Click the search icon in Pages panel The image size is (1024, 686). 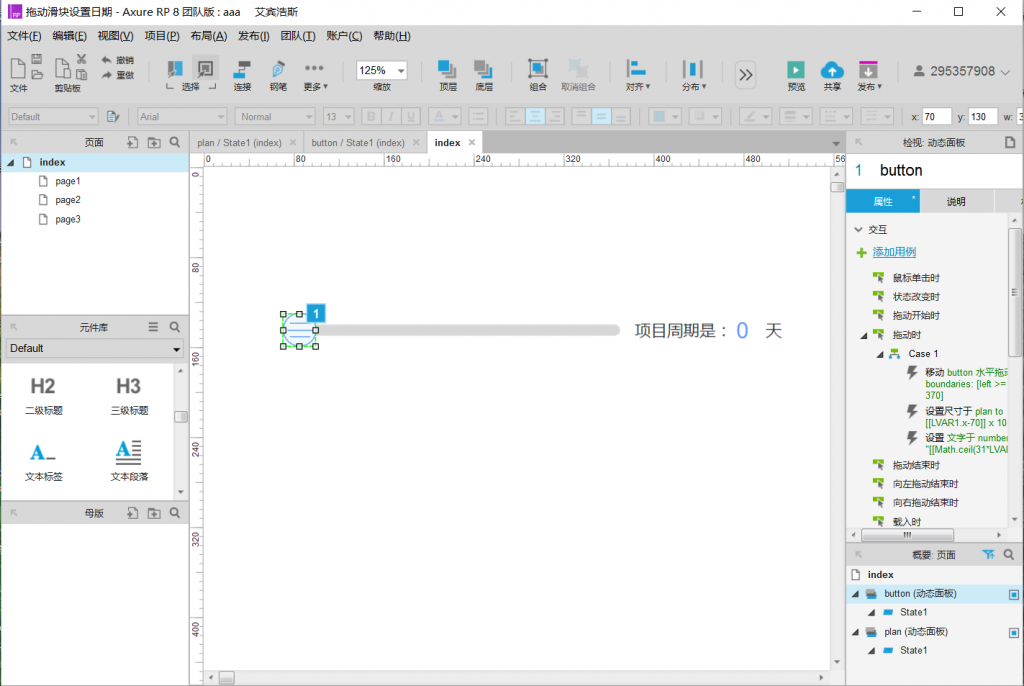175,142
